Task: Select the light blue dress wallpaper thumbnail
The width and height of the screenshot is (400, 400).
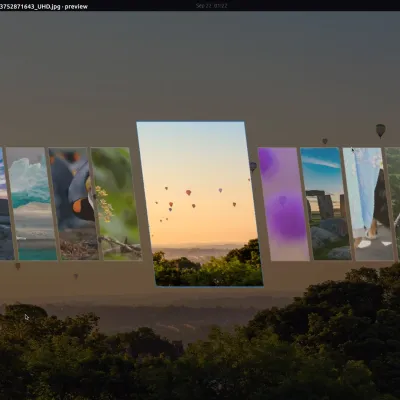Action: coord(368,204)
